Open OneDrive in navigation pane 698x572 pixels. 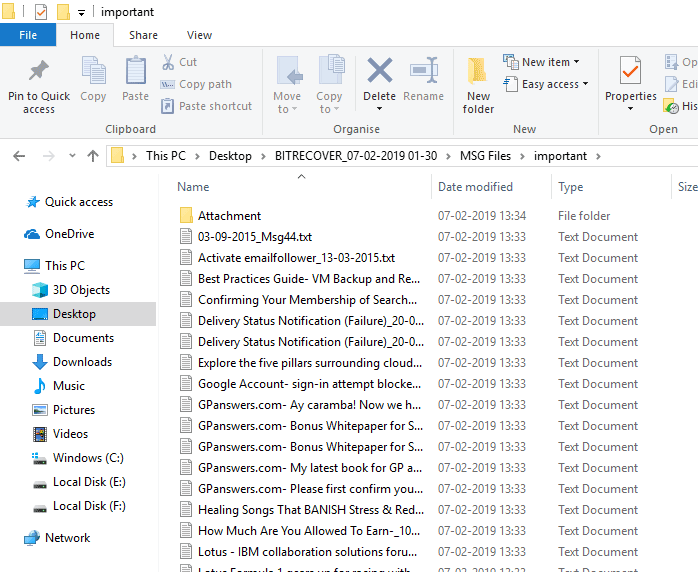pos(69,234)
